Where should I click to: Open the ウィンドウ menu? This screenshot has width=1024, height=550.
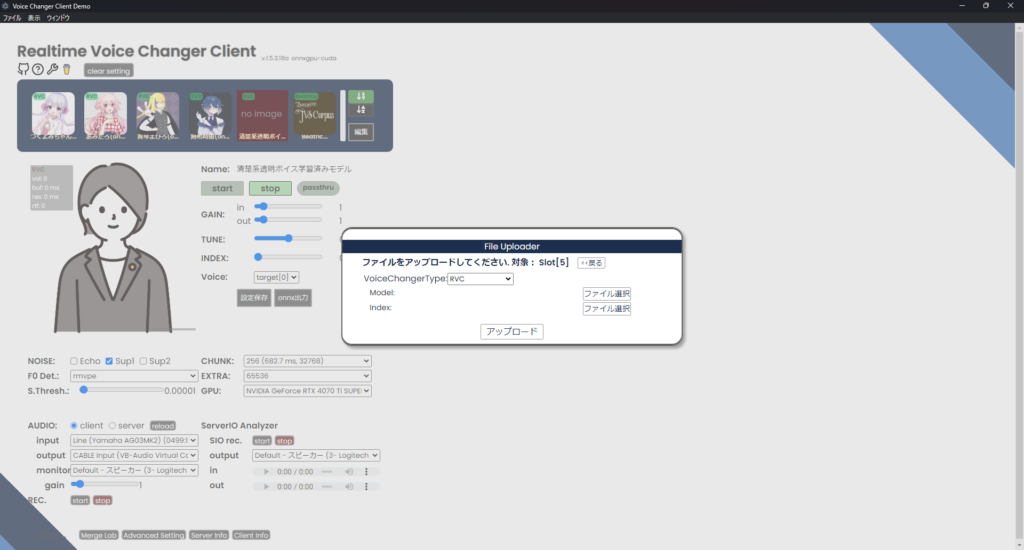tap(58, 18)
